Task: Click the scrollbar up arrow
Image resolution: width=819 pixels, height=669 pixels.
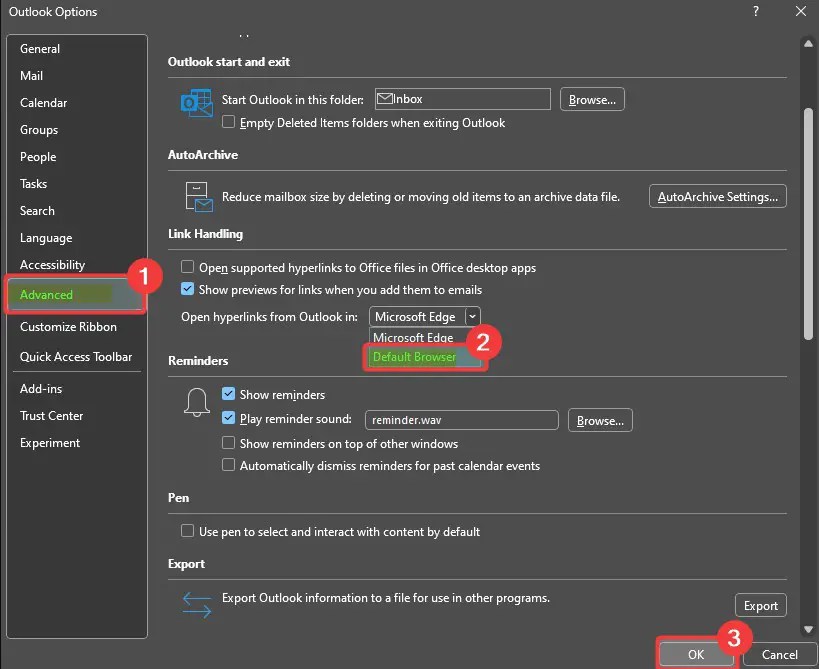Action: click(x=808, y=43)
